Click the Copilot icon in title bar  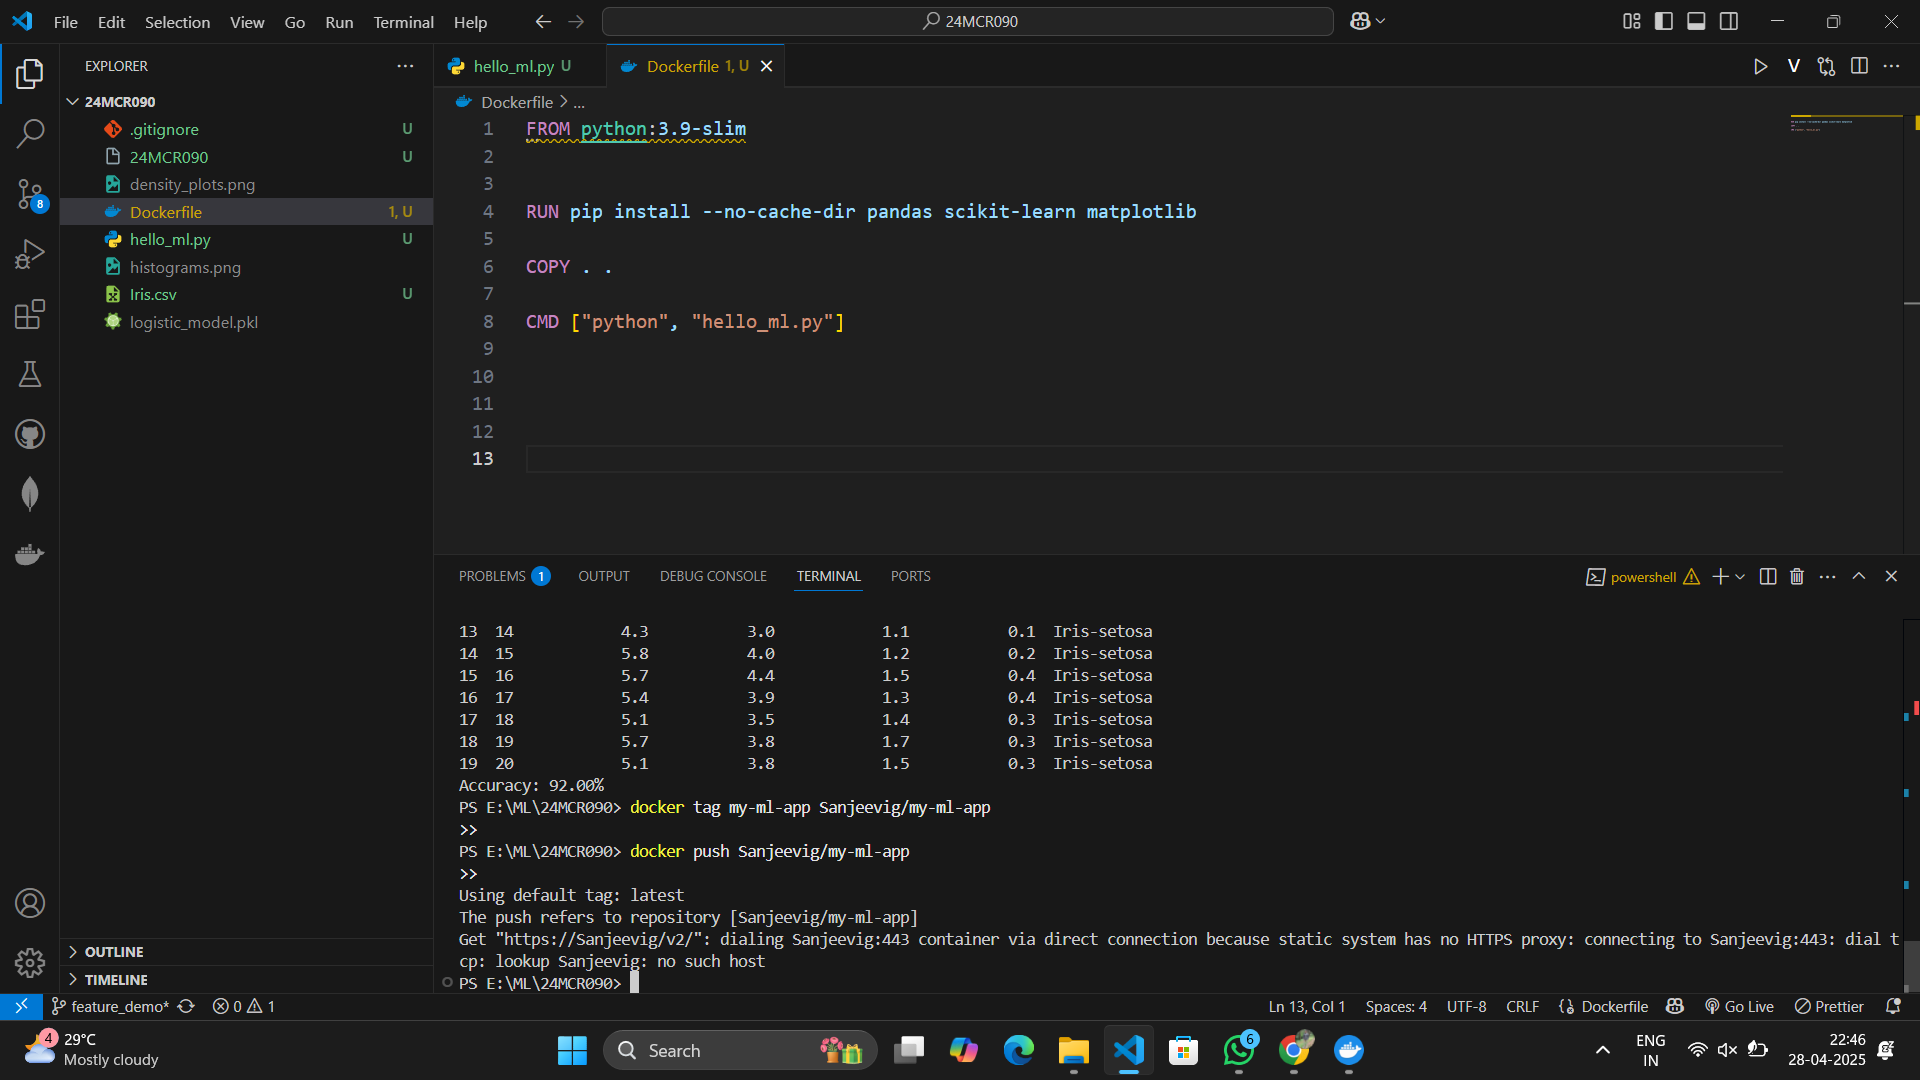tap(1360, 21)
